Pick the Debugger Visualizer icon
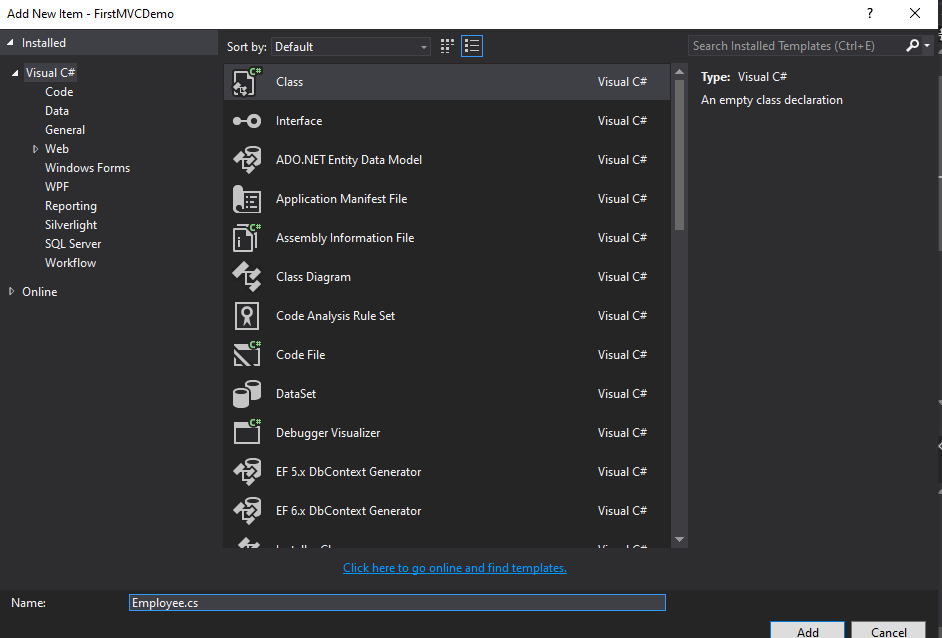Viewport: 942px width, 638px height. click(247, 433)
